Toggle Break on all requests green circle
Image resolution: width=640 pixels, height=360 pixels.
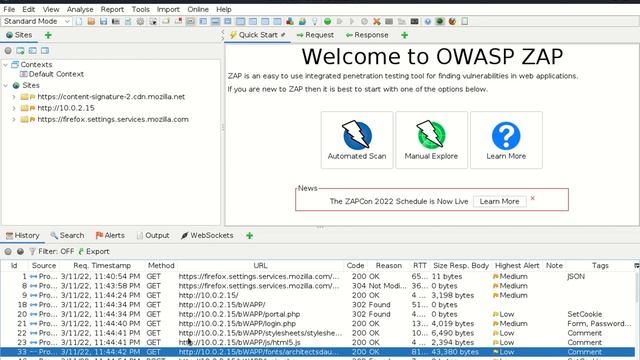tap(327, 21)
